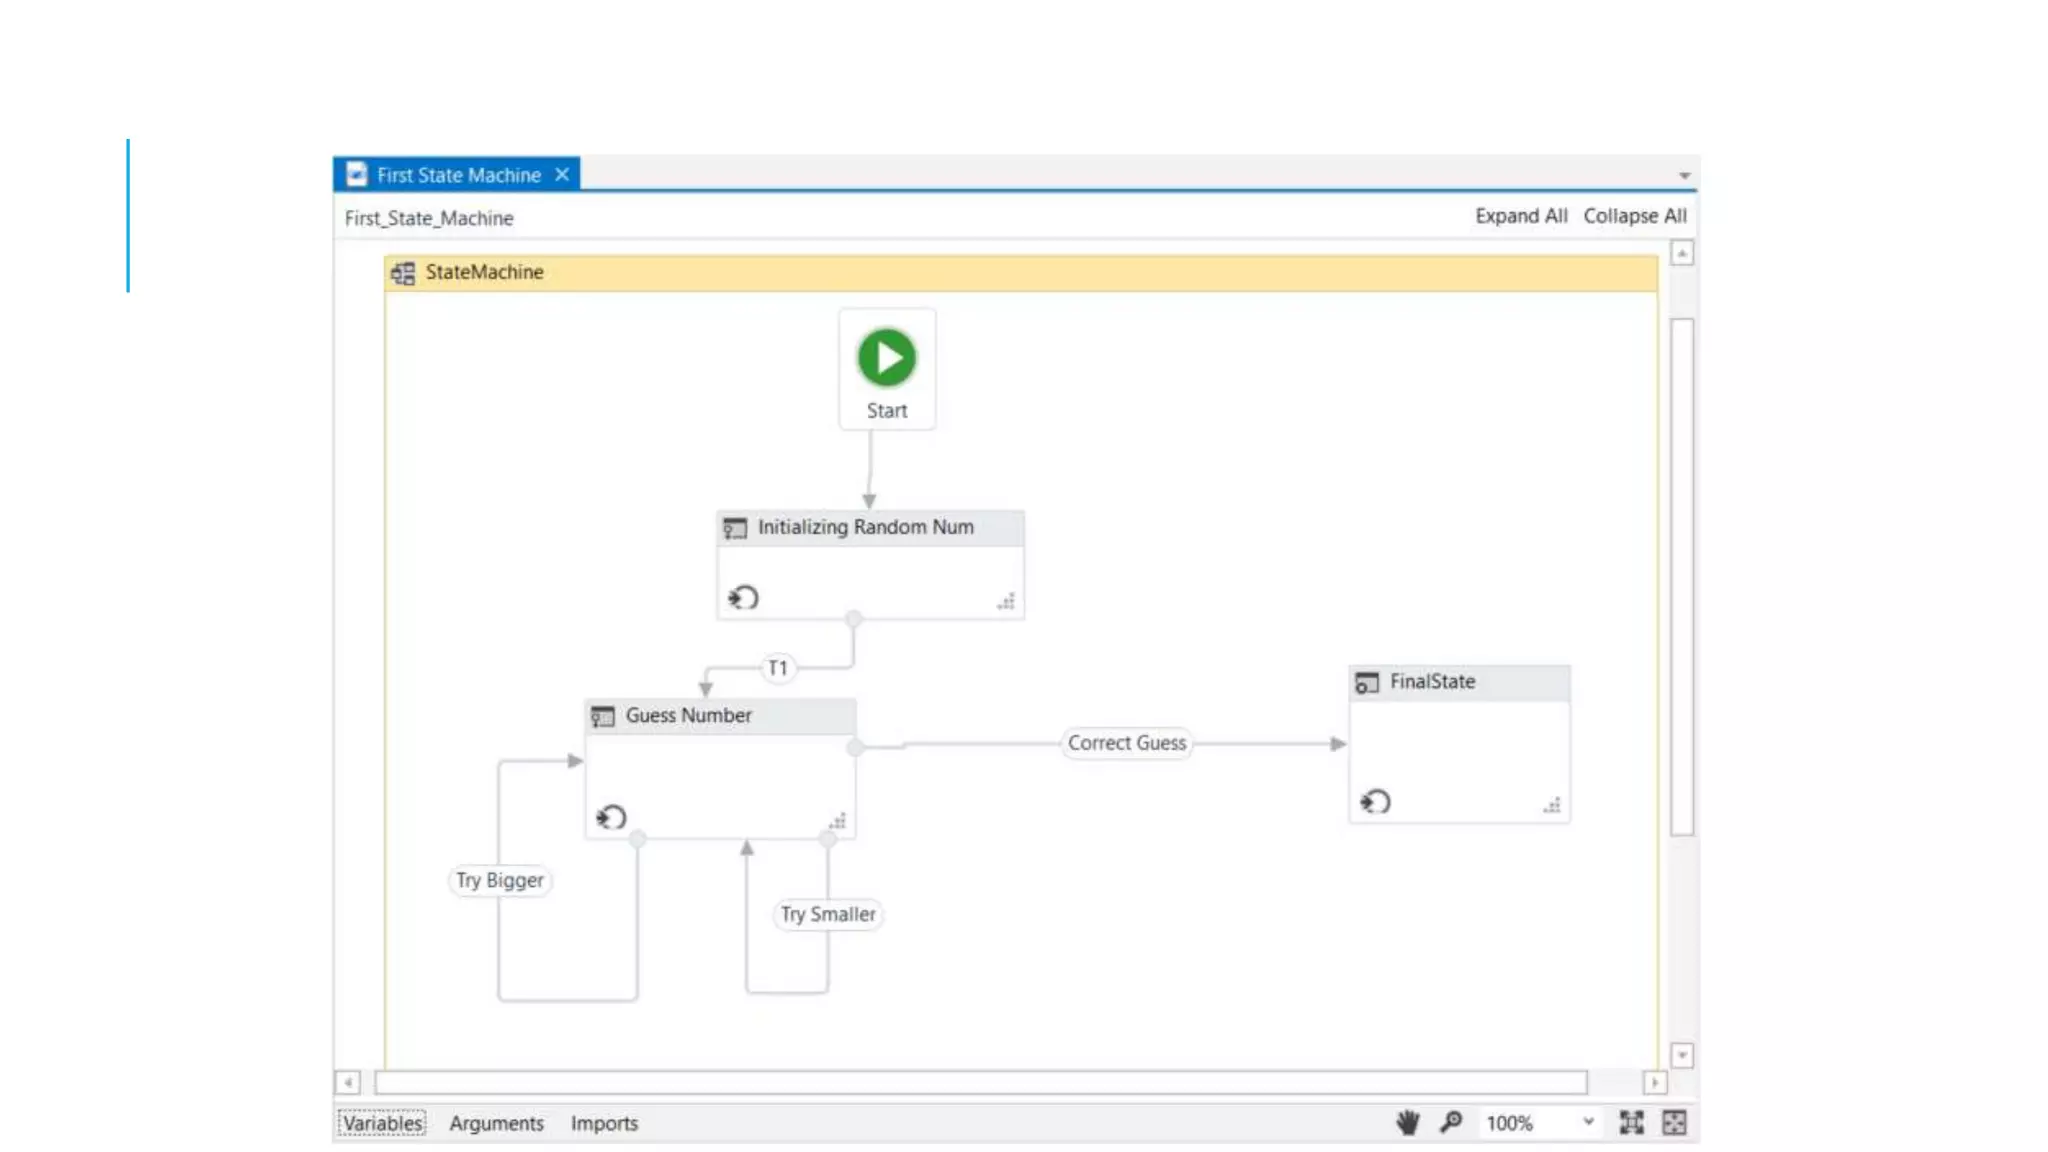Click entry icon in Initializing Random Num state
This screenshot has height=1152, width=2048.
pyautogui.click(x=743, y=598)
